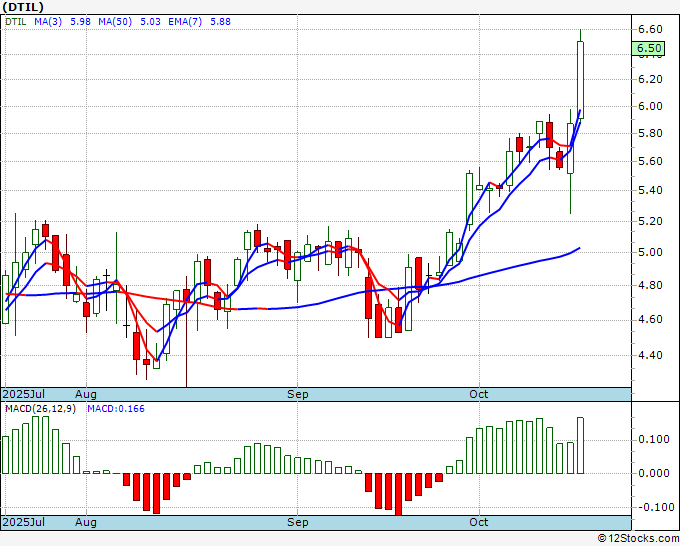Click the 6.60 price axis label
680x546 pixels.
coord(650,29)
